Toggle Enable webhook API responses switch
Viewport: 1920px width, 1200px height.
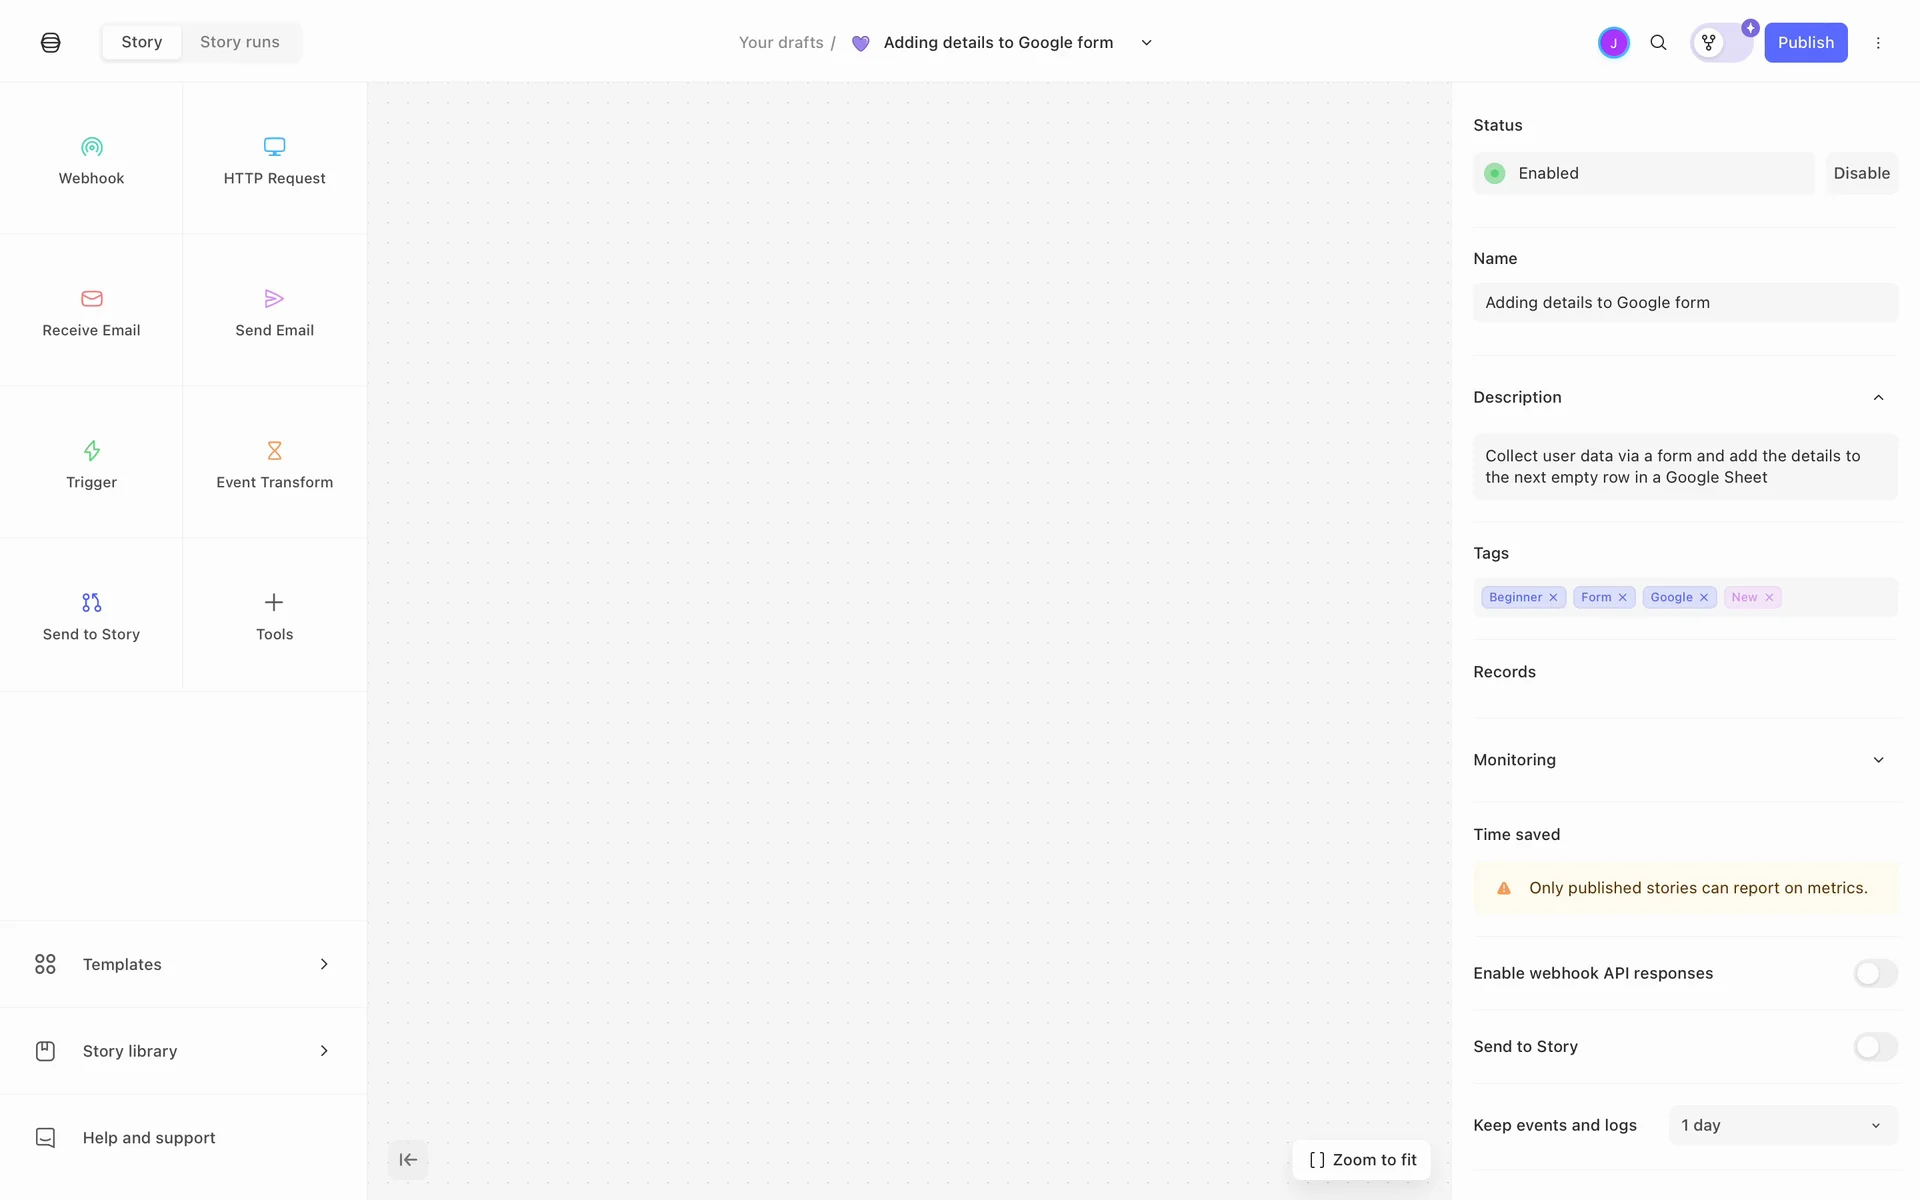click(1875, 973)
